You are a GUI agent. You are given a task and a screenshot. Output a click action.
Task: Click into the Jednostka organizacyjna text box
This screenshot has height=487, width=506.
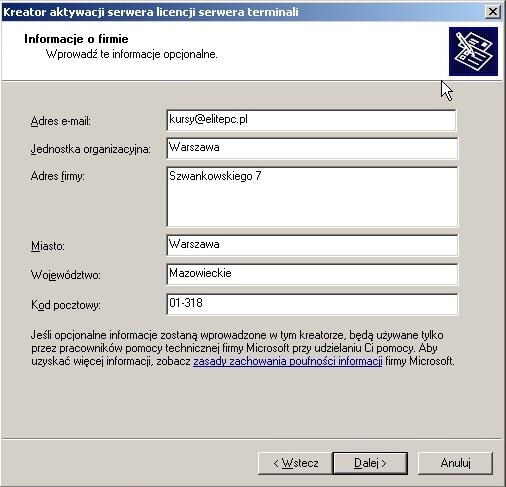[x=312, y=148]
